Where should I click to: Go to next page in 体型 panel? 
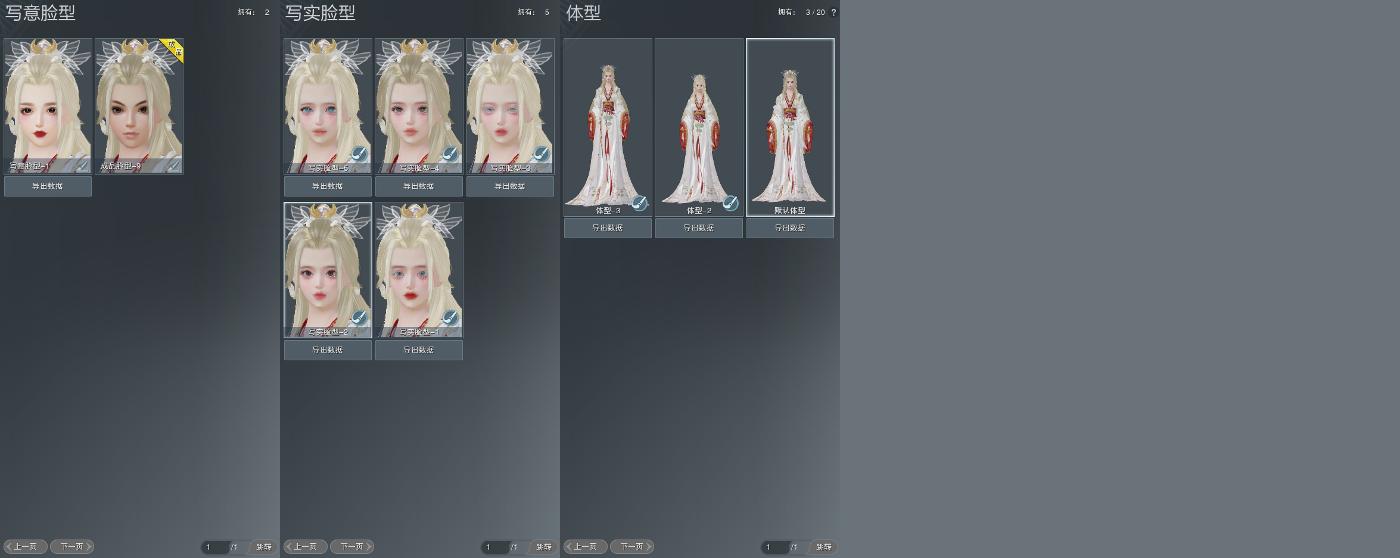(632, 547)
